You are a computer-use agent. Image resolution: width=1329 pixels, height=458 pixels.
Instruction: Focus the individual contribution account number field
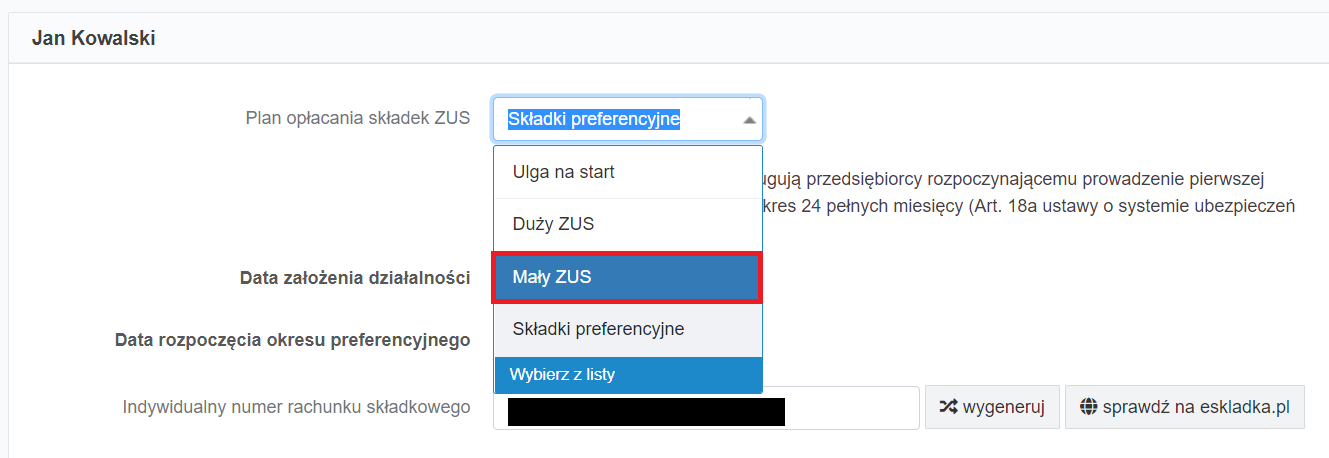pos(850,408)
